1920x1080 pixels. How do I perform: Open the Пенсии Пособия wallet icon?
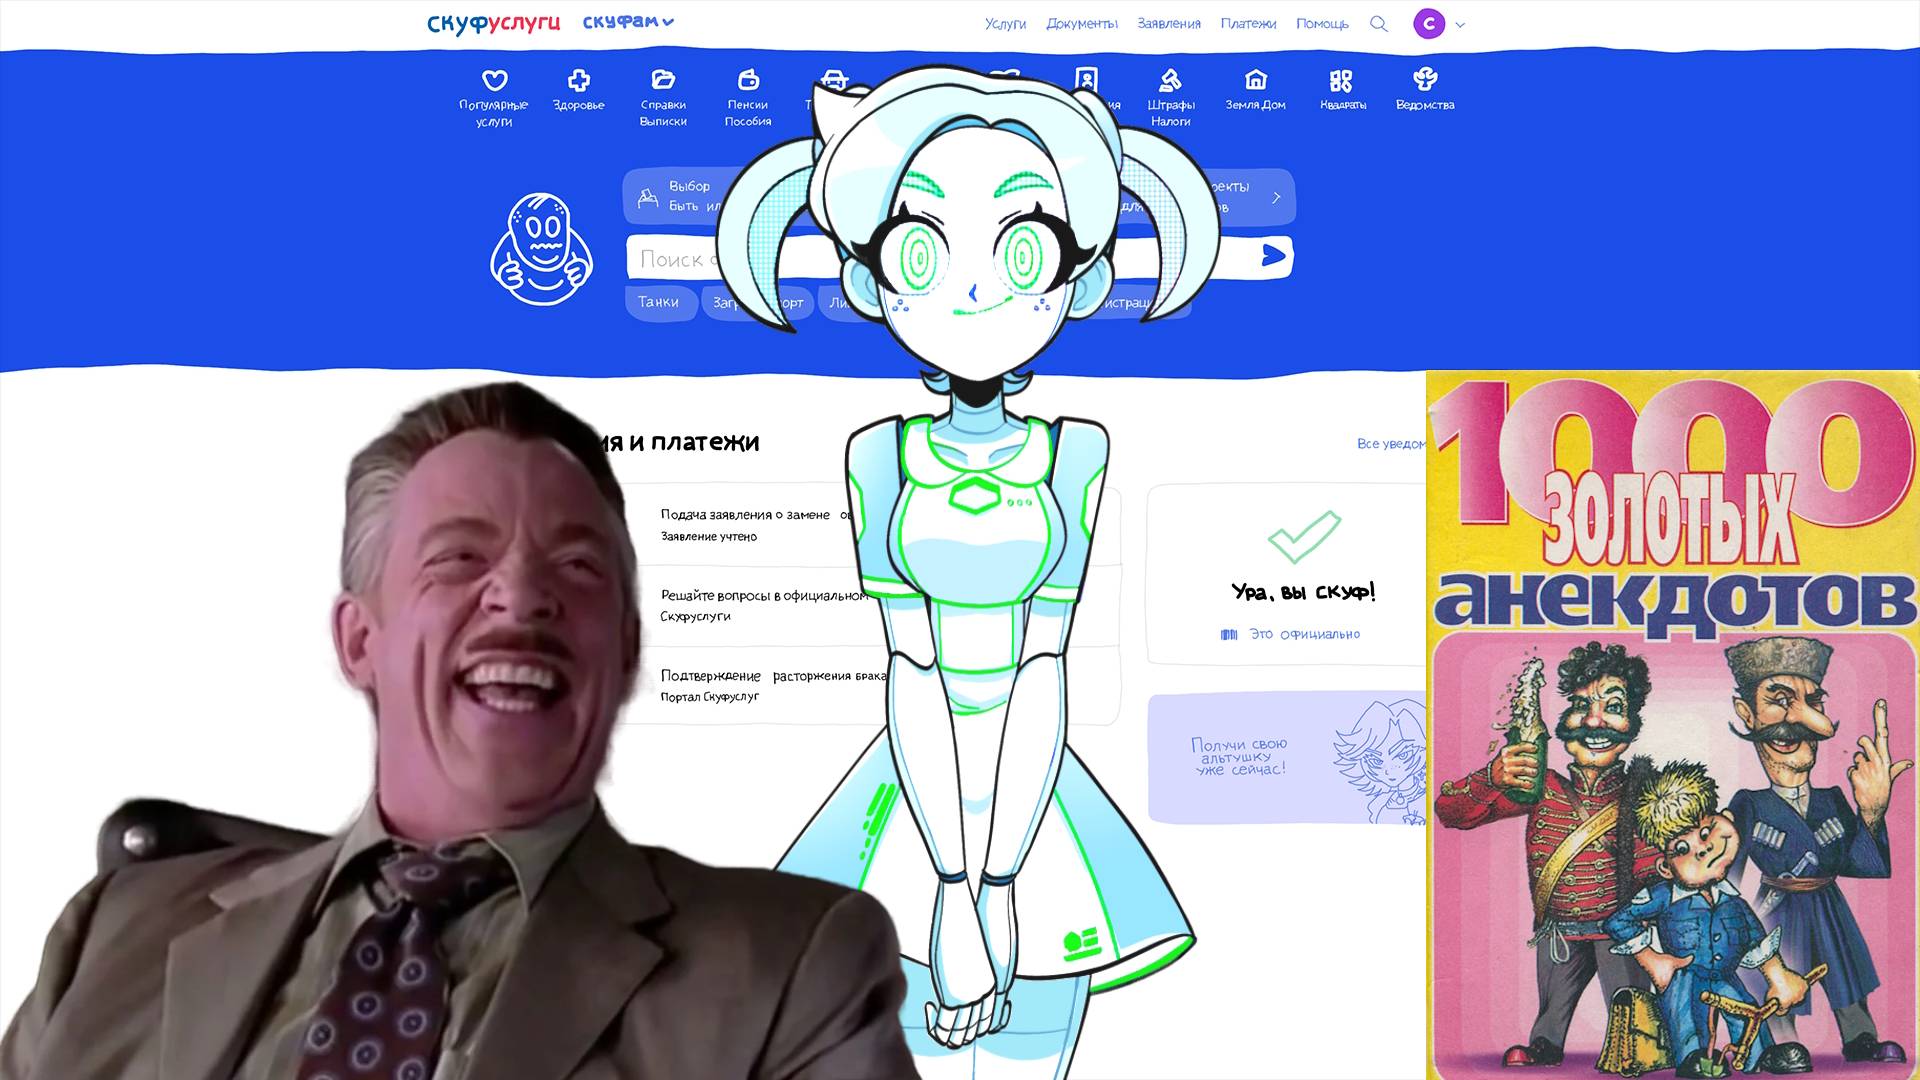tap(748, 80)
